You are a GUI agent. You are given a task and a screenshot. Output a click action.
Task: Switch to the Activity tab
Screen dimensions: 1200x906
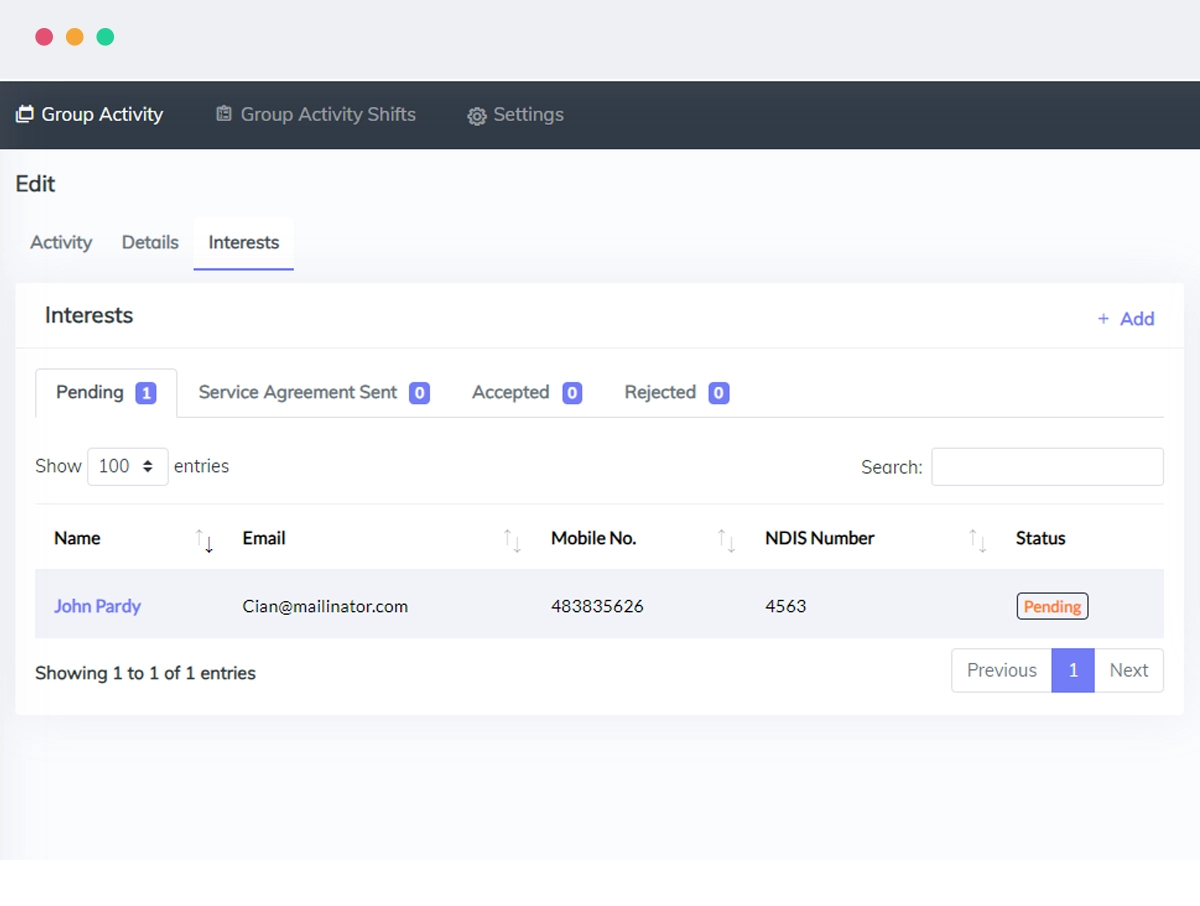pos(61,243)
